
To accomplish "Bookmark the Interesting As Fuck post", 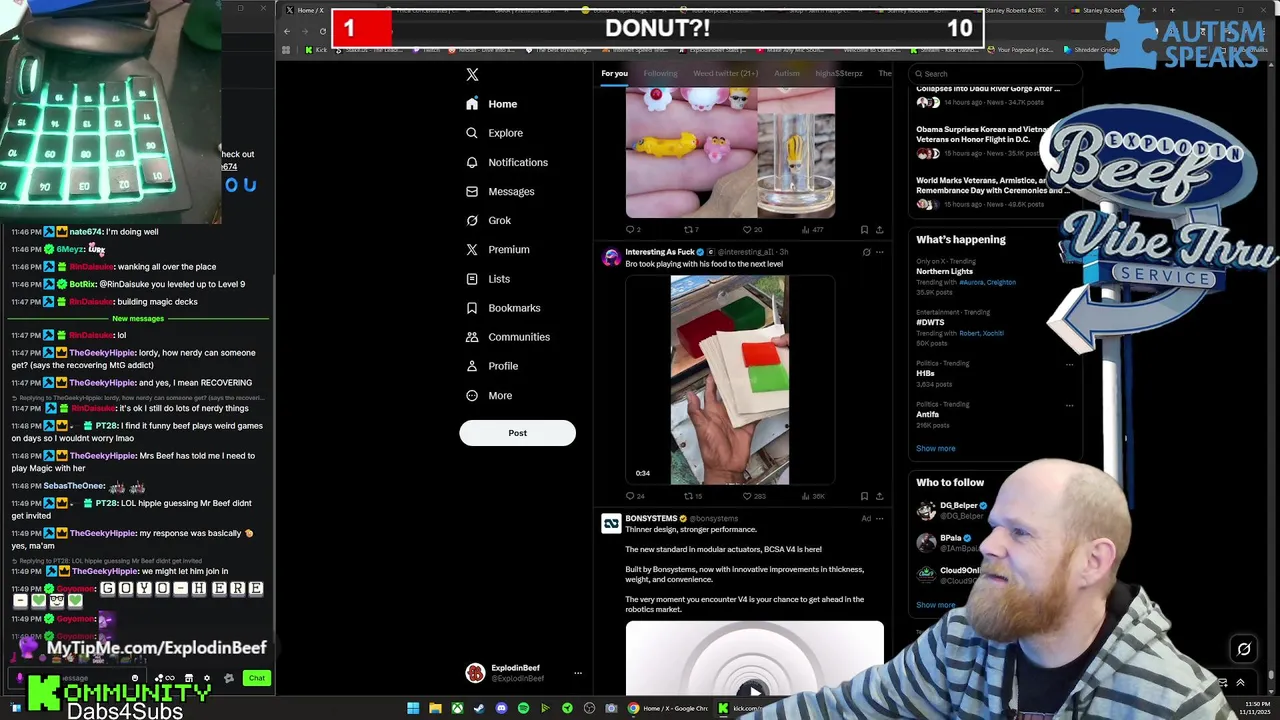I will coord(864,496).
